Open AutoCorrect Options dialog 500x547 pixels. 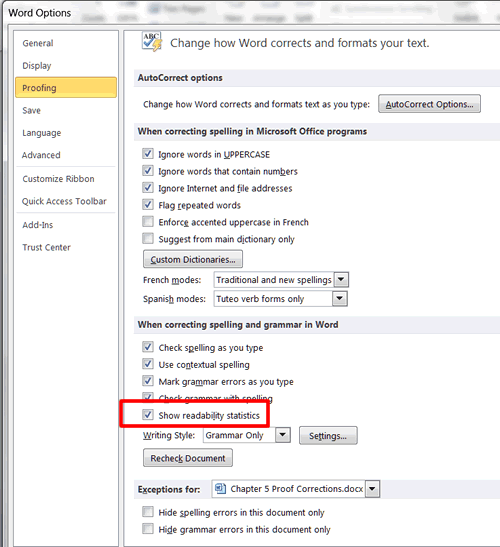click(x=429, y=104)
